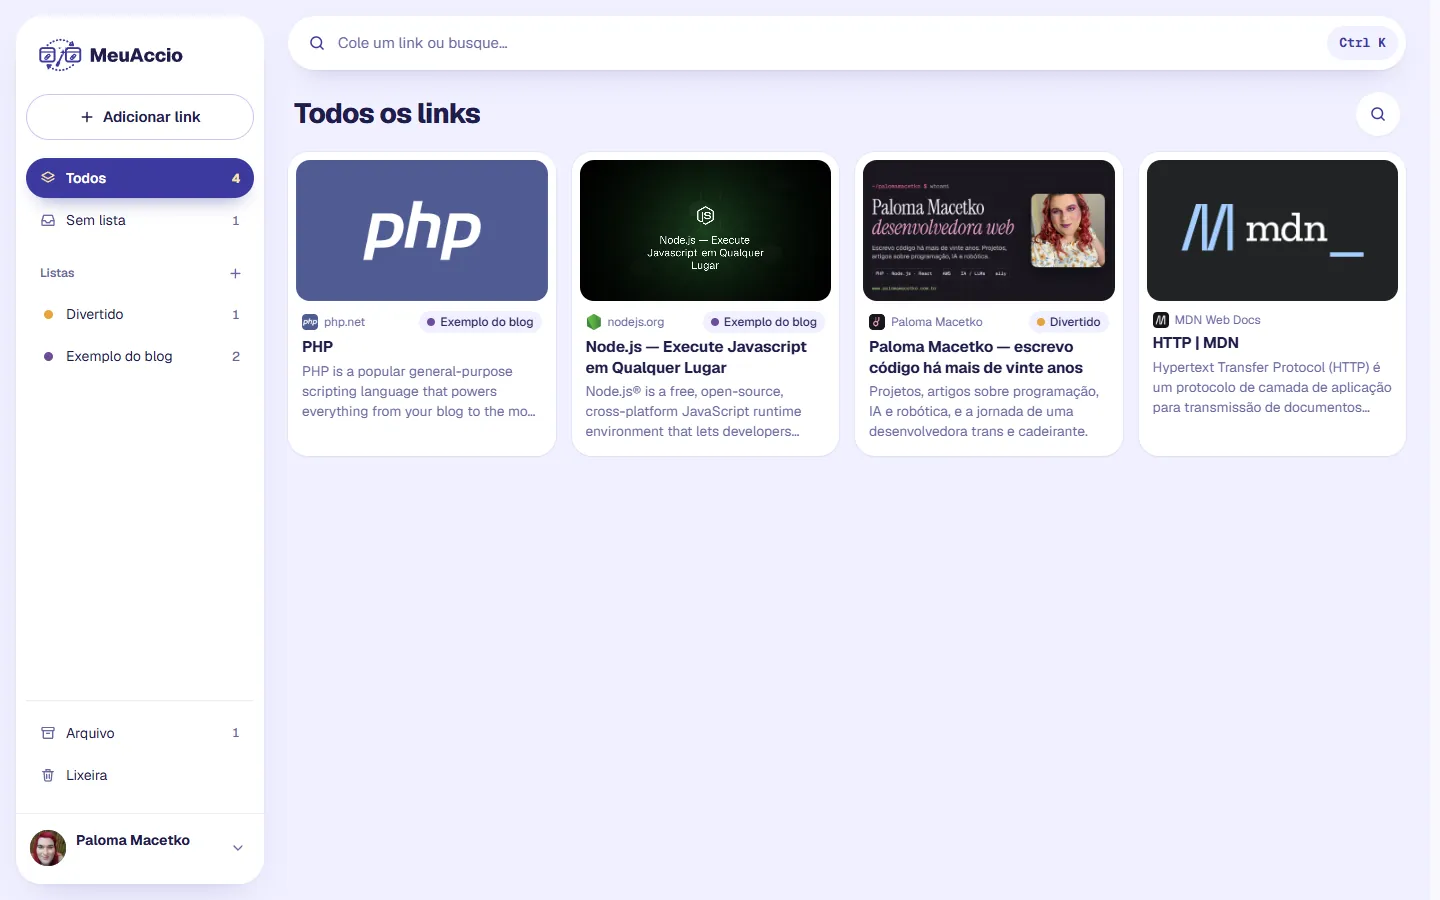The width and height of the screenshot is (1440, 900).
Task: Open the Lixeira section
Action: point(140,775)
